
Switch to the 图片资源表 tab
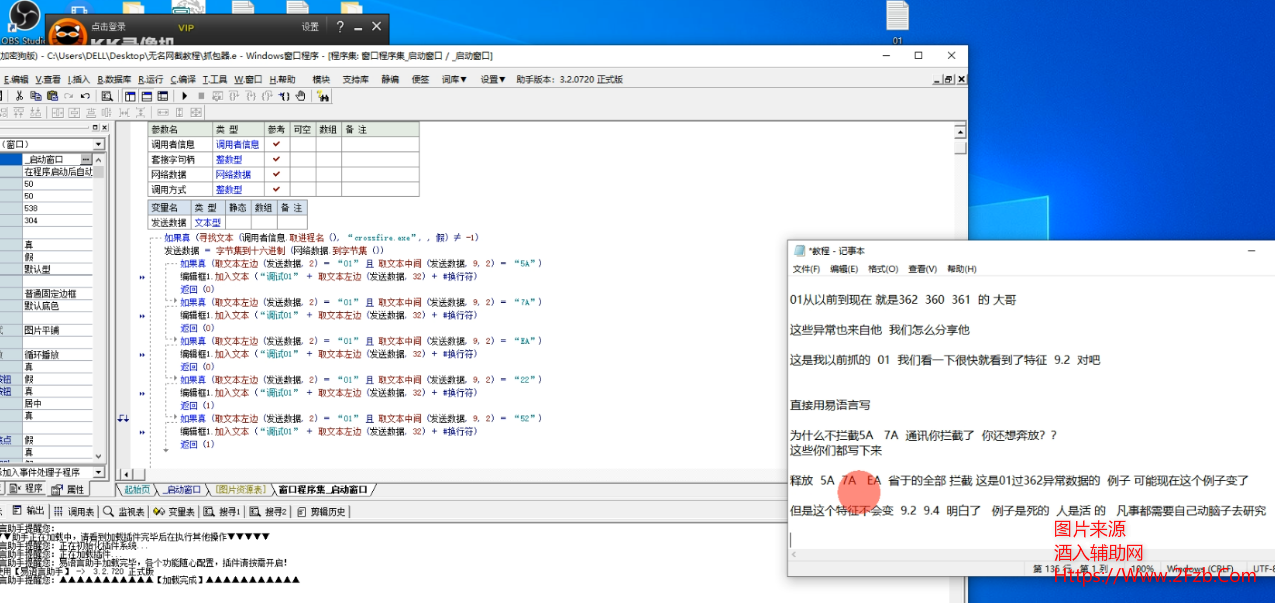coord(241,489)
